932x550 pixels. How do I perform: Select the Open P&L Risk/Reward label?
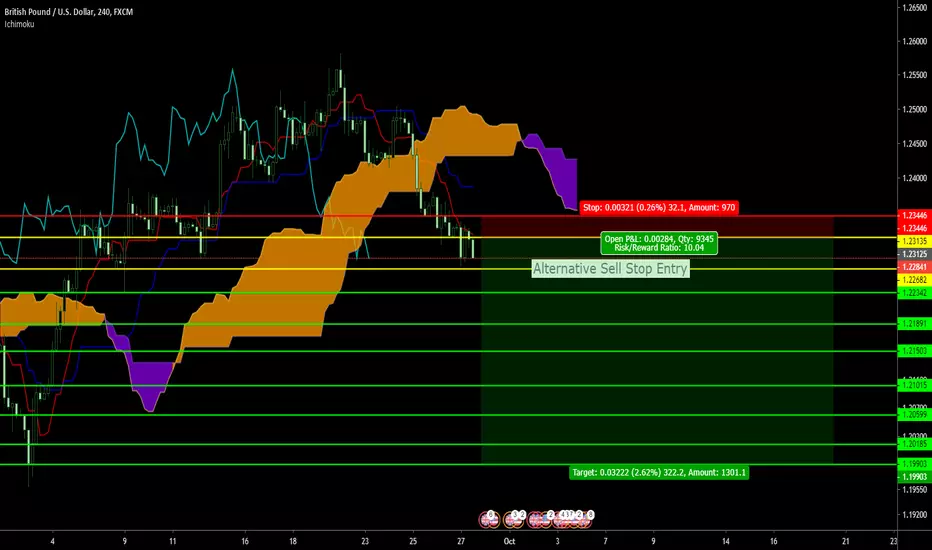click(659, 243)
